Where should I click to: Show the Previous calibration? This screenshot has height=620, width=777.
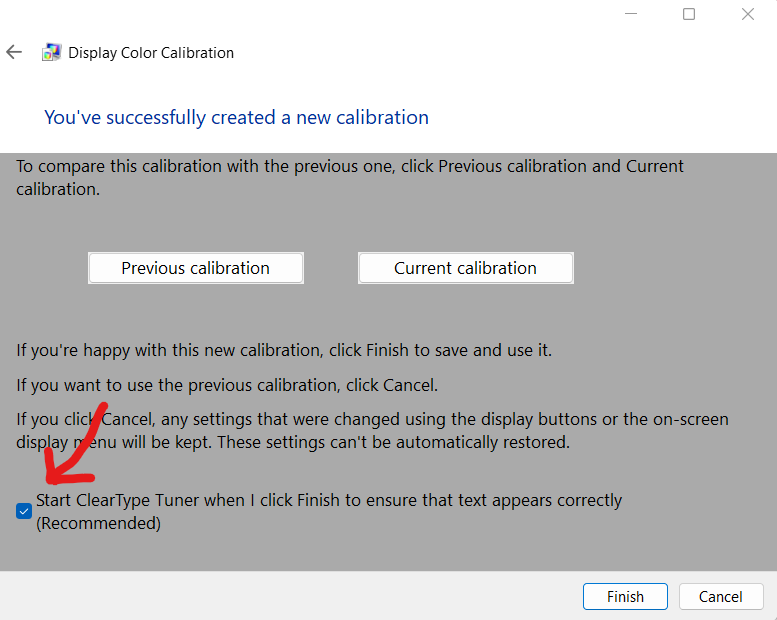click(195, 268)
